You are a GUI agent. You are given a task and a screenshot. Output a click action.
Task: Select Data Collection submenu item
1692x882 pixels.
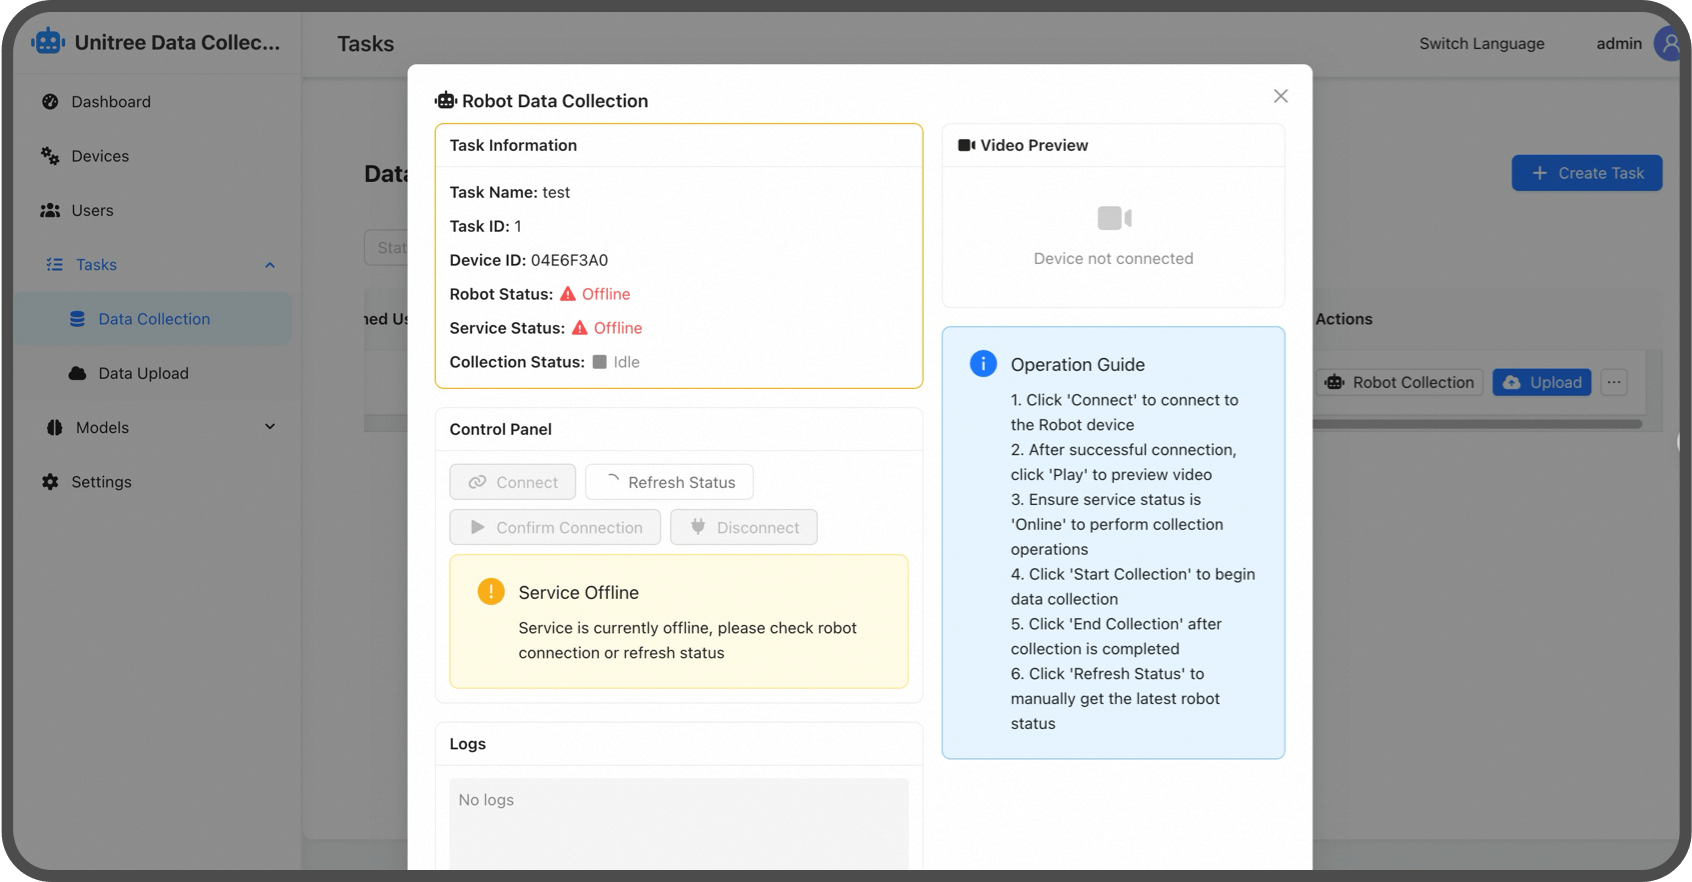point(154,319)
